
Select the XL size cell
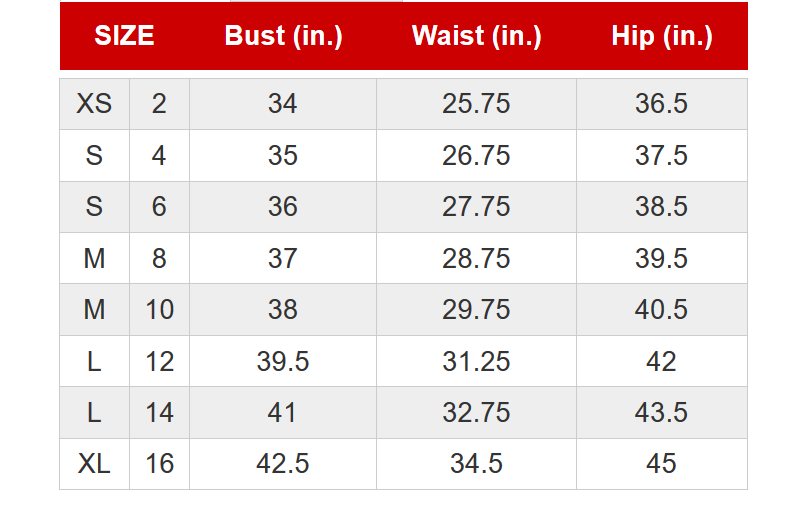coord(94,464)
